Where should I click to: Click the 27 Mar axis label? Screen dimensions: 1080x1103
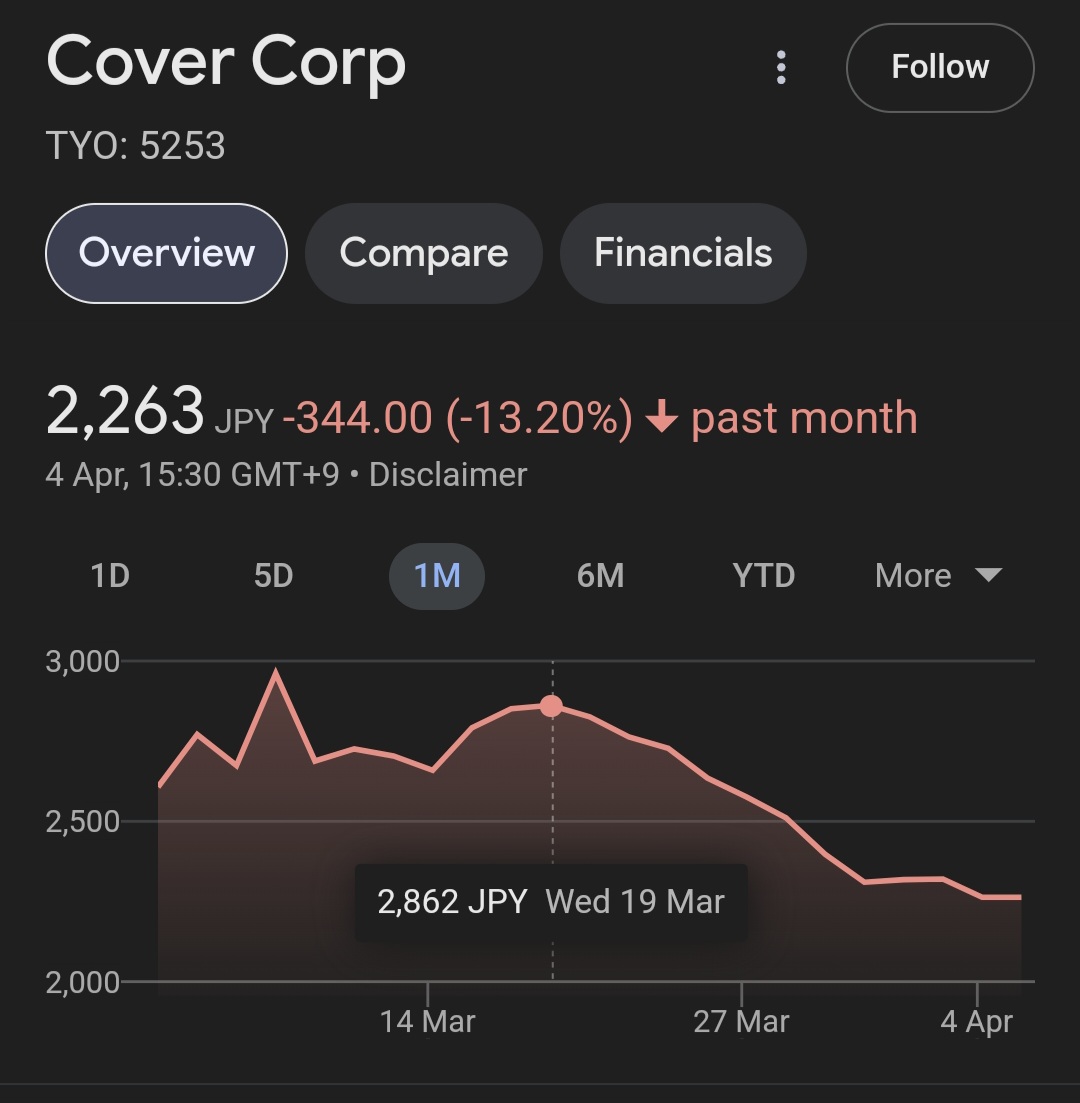point(741,1021)
